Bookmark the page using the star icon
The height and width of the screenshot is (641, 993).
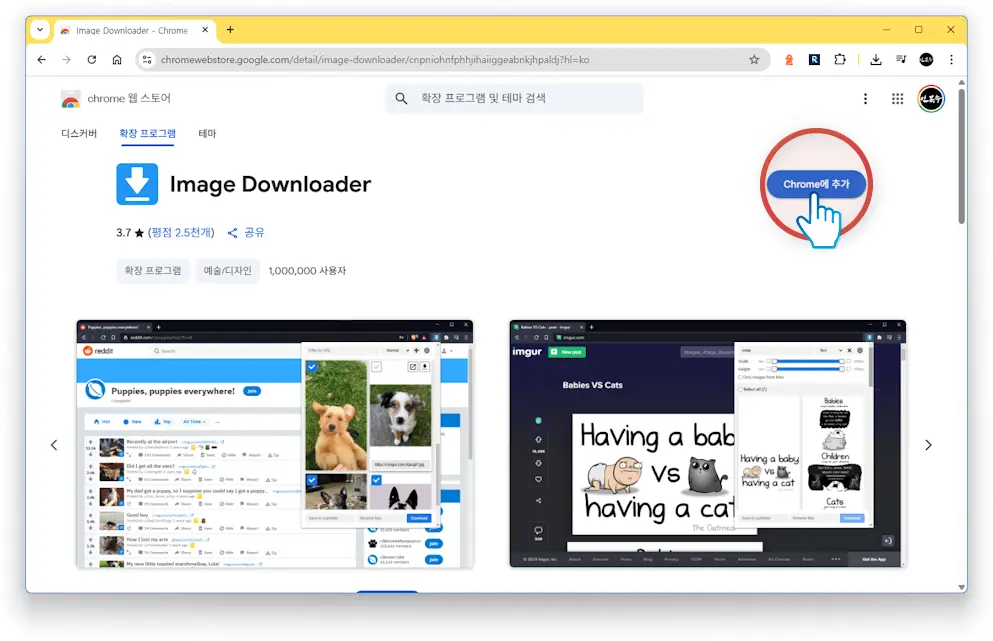754,59
